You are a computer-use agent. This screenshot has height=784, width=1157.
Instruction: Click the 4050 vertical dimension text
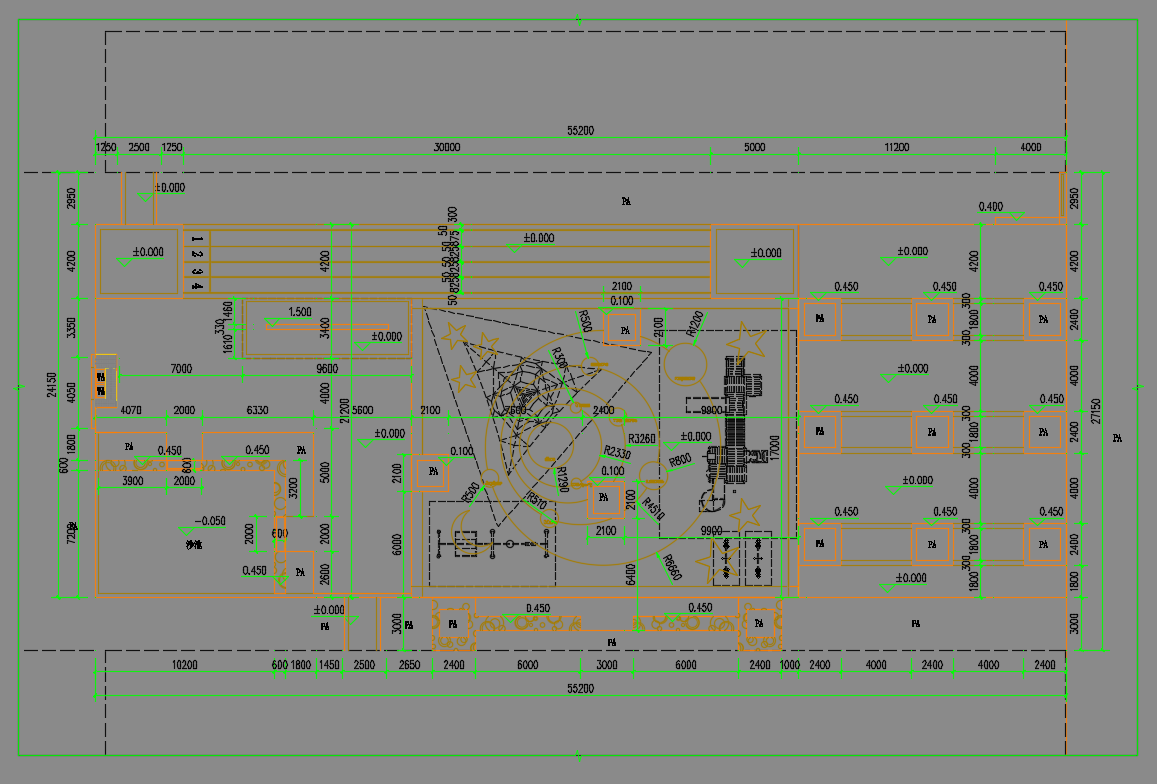72,393
